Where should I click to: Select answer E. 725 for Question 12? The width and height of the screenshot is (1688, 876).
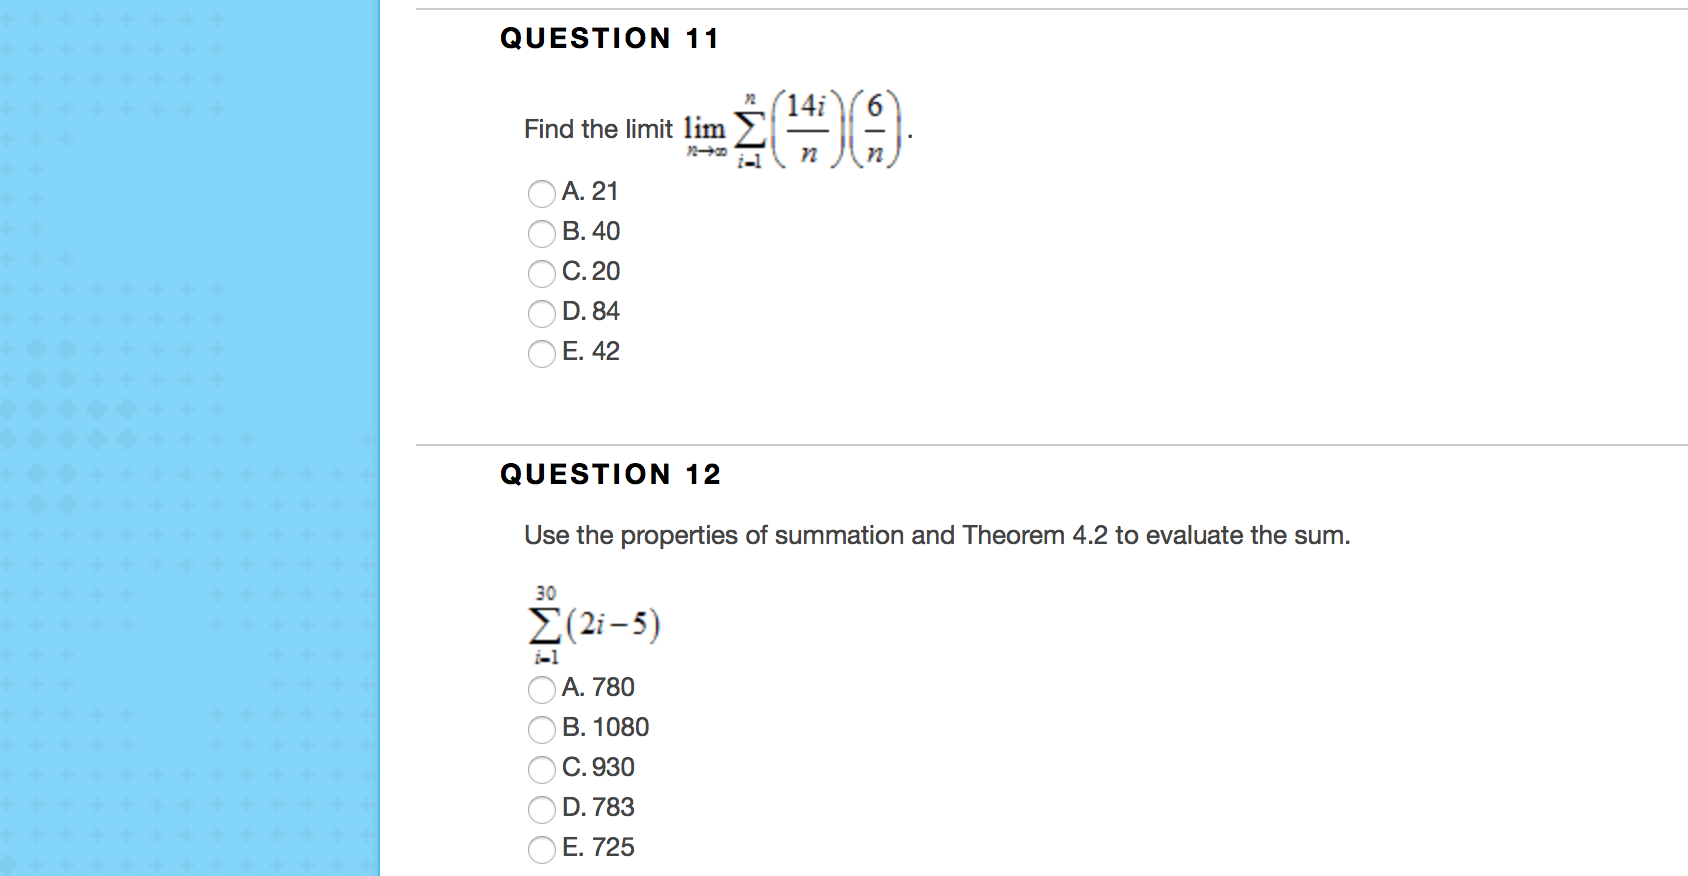(x=541, y=849)
